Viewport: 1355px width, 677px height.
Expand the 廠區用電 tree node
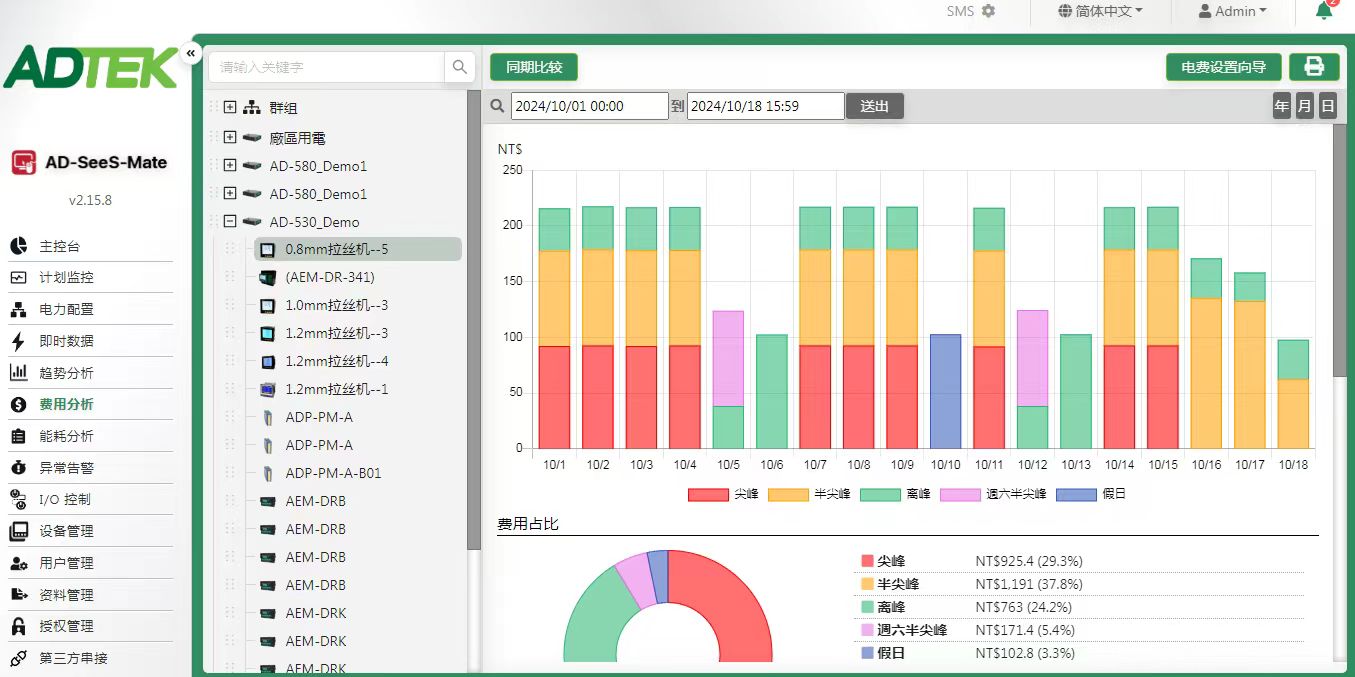(x=230, y=137)
